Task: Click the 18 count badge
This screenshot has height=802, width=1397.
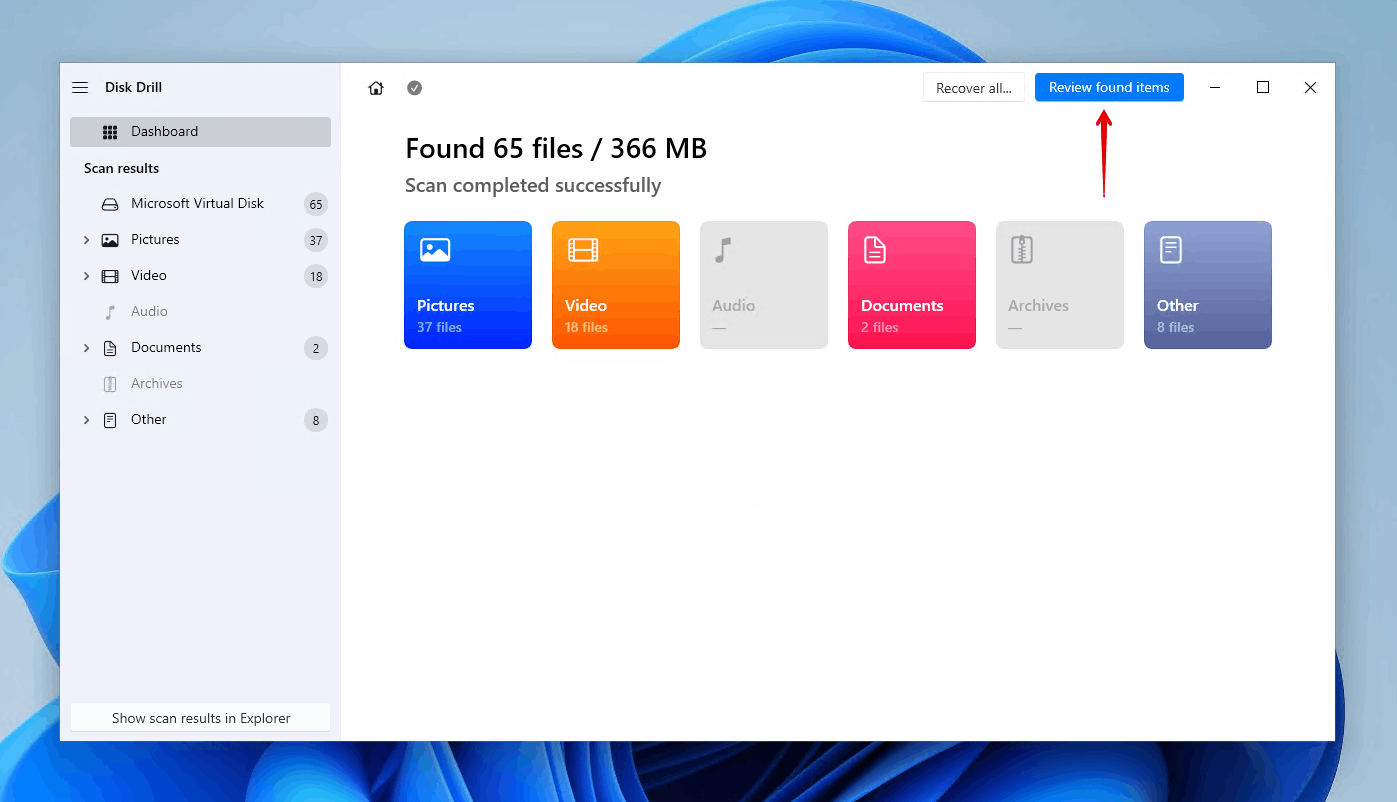Action: (316, 276)
